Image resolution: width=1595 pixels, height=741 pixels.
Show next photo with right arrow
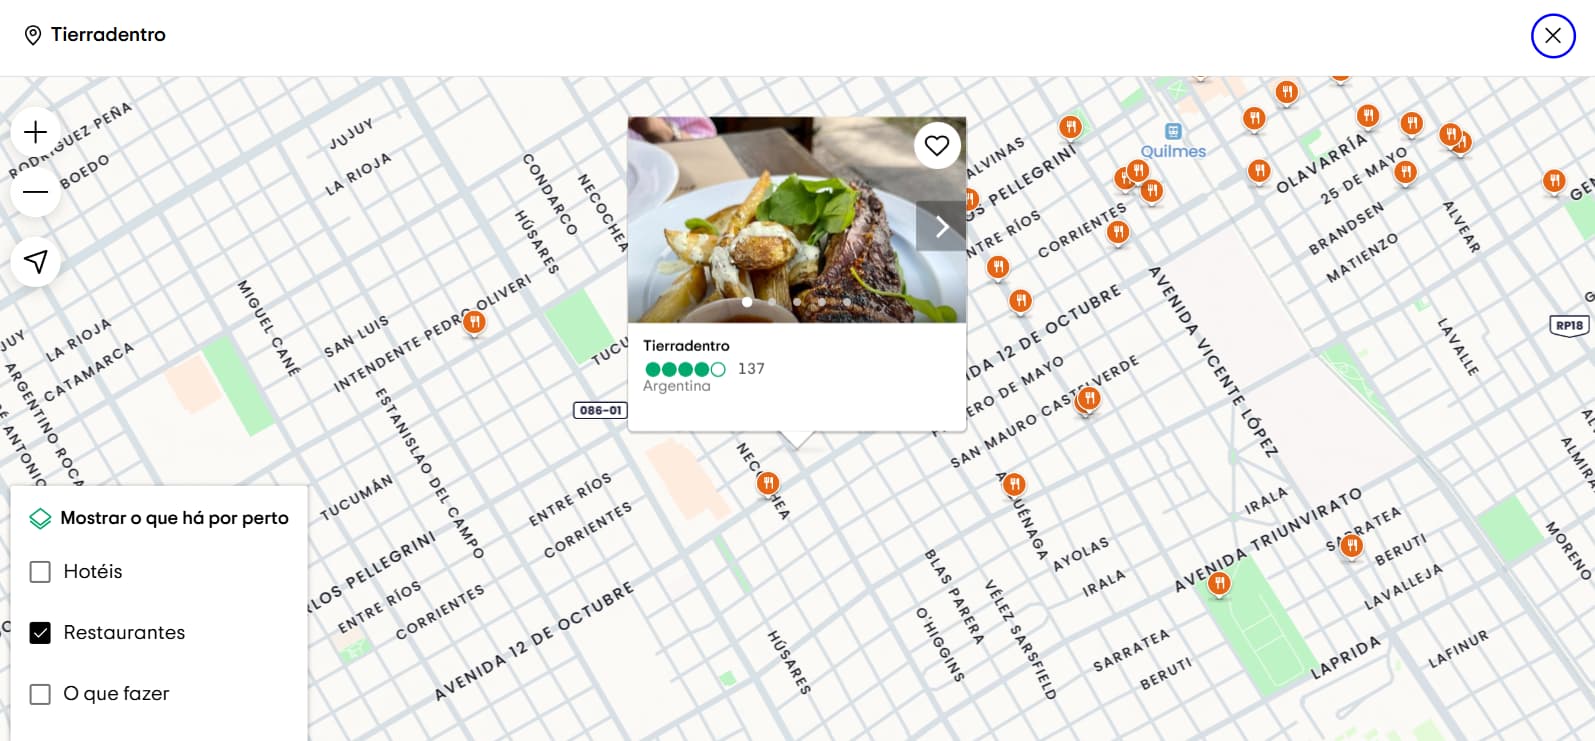[x=941, y=227]
